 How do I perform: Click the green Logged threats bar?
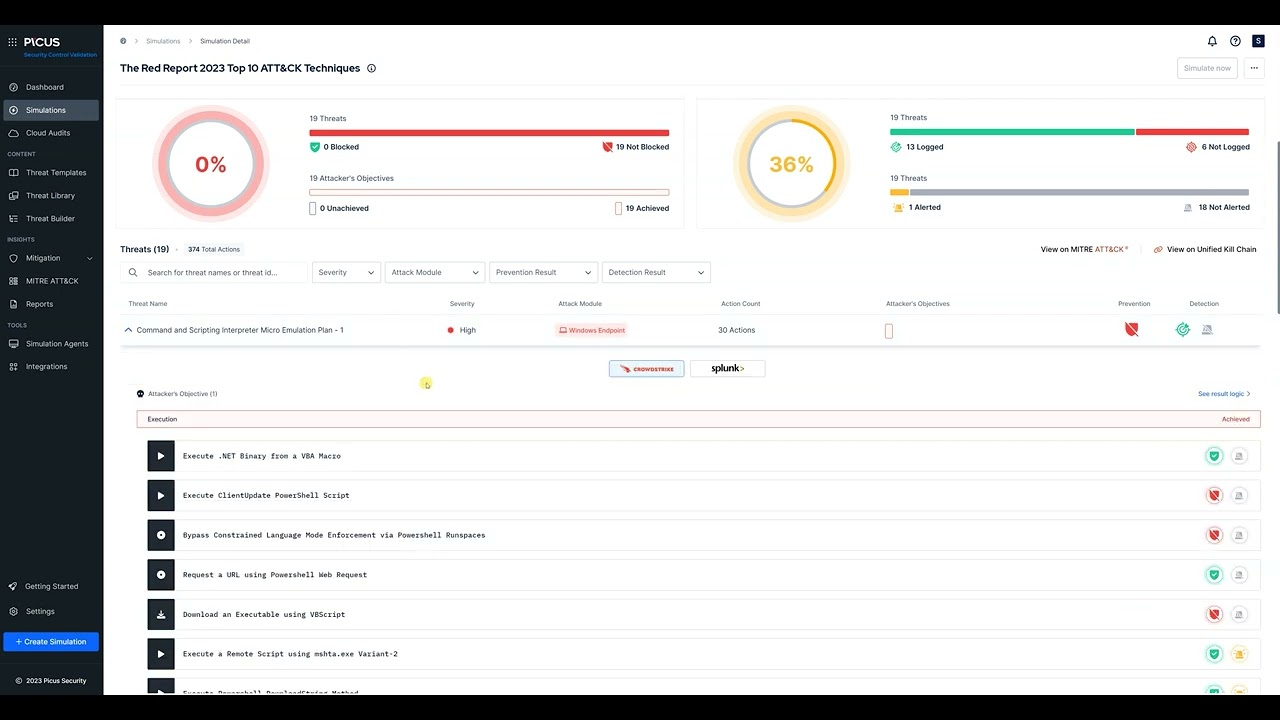1012,132
